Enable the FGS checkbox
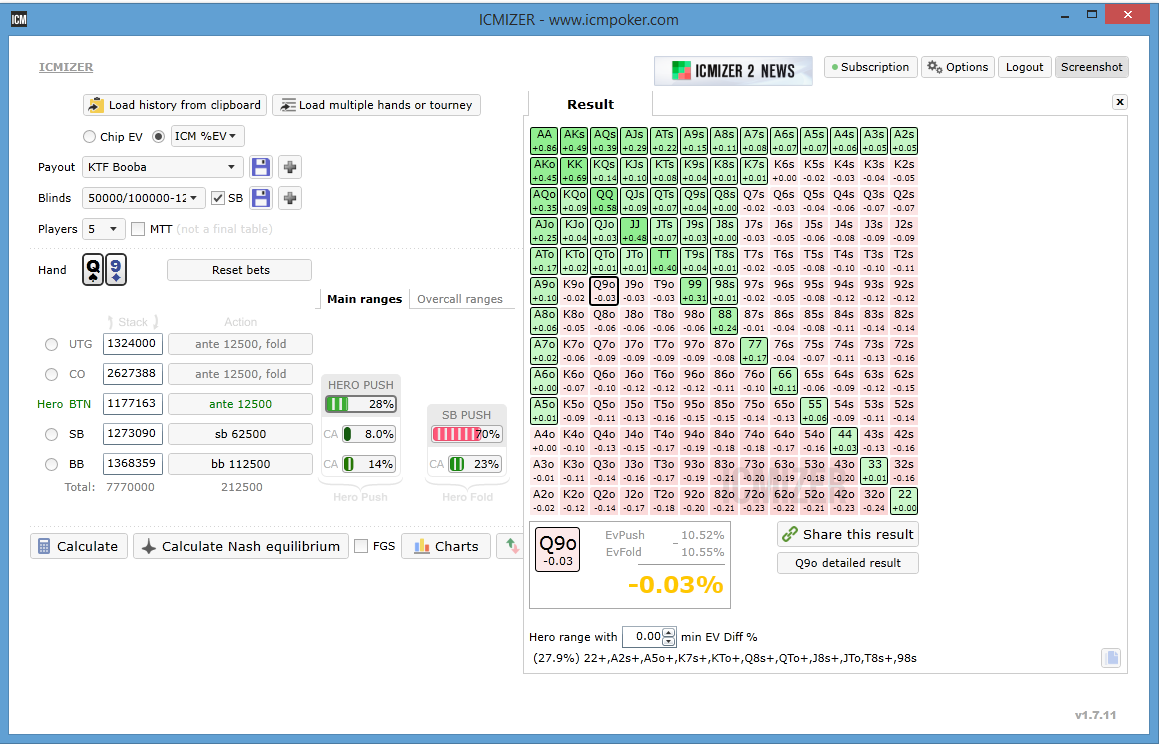 (x=361, y=546)
